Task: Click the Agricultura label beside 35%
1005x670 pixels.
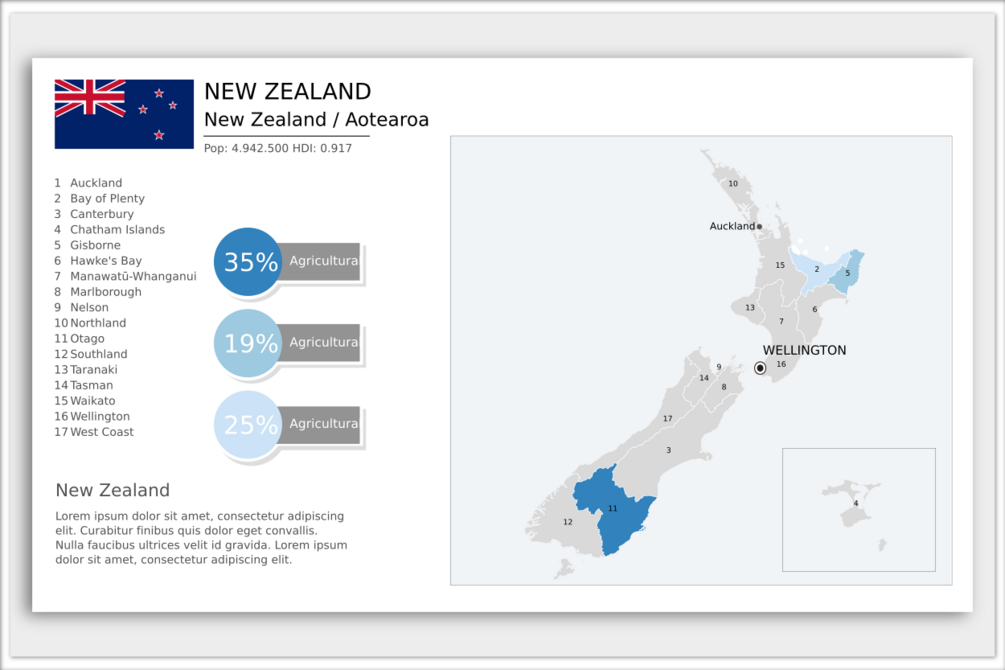Action: pyautogui.click(x=323, y=261)
